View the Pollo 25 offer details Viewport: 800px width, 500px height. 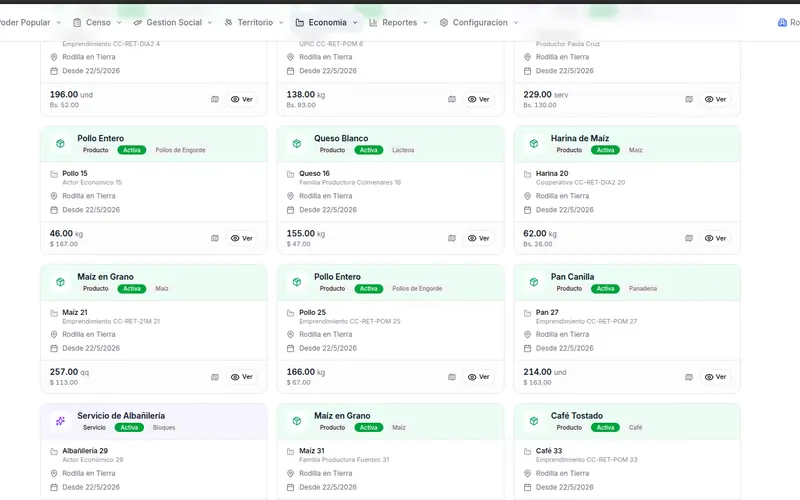479,377
